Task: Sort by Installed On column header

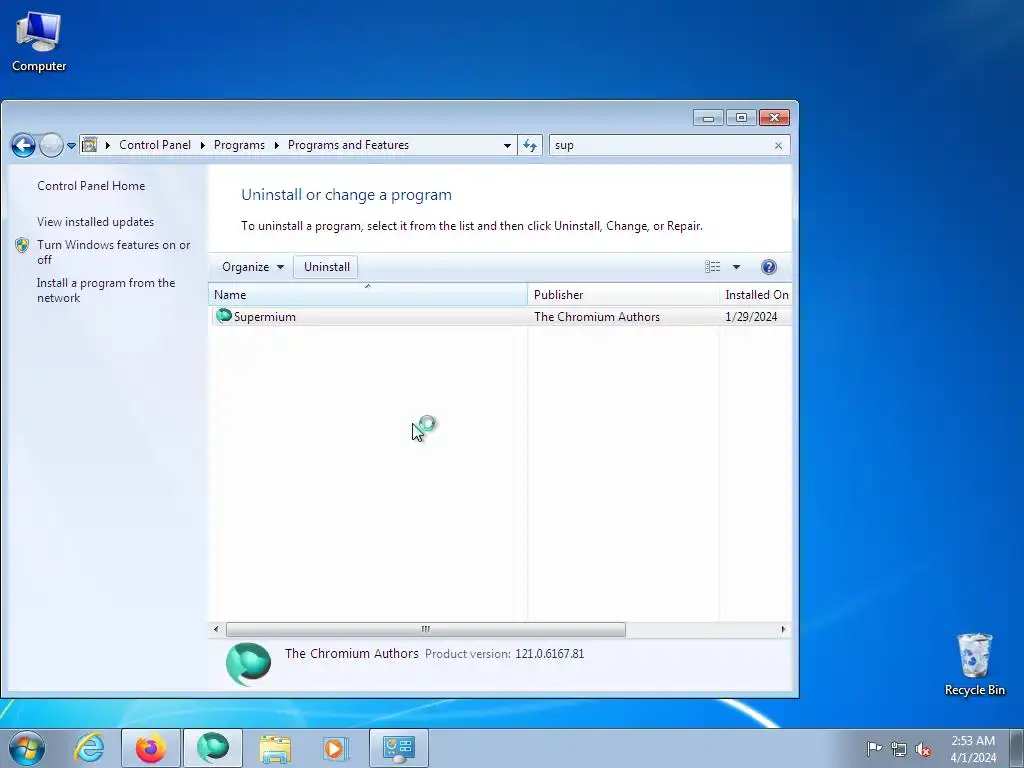Action: (x=756, y=295)
